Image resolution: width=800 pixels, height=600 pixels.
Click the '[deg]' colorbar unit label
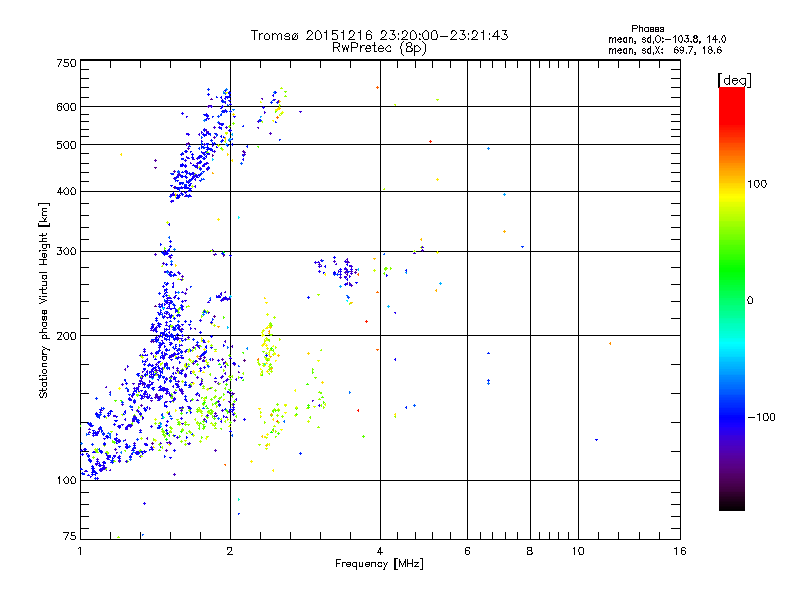734,80
